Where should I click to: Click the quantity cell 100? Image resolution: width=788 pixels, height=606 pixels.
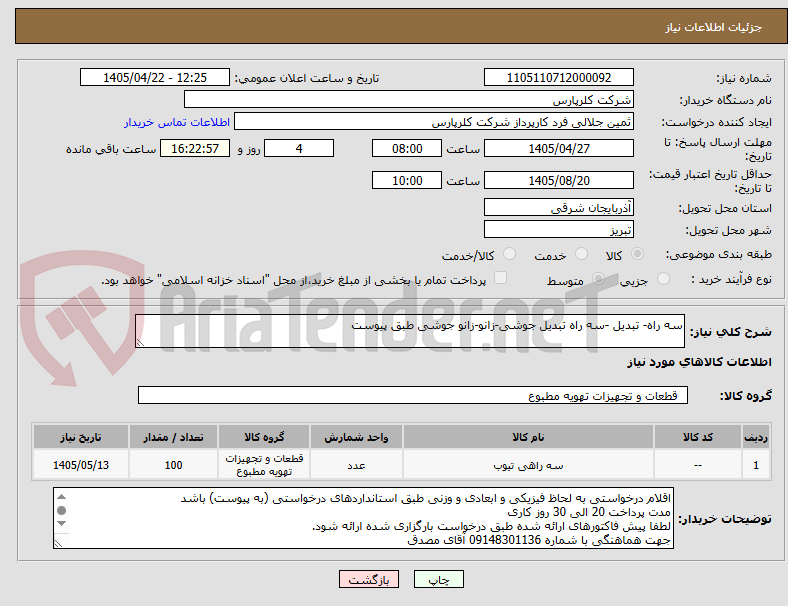(173, 465)
